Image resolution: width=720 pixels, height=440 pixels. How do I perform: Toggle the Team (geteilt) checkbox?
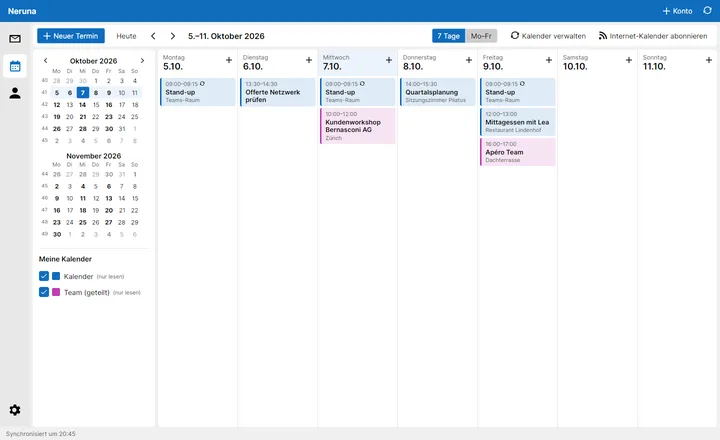[x=44, y=292]
